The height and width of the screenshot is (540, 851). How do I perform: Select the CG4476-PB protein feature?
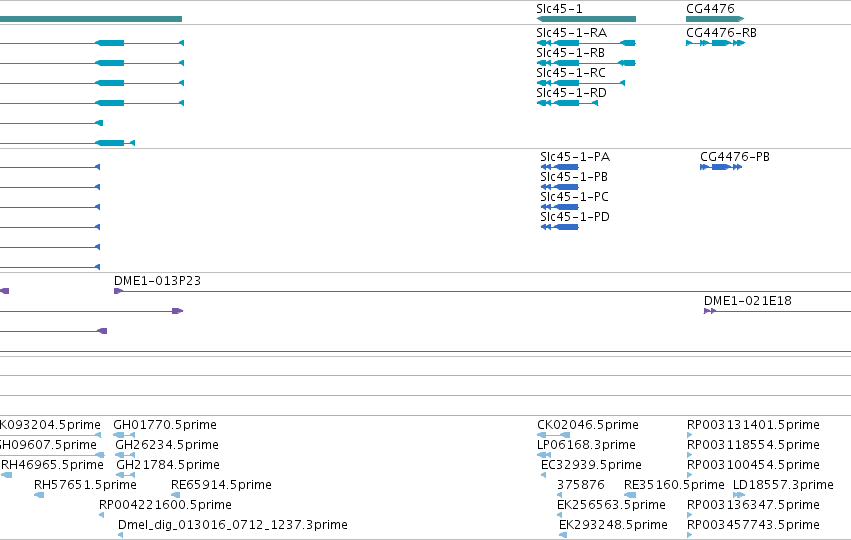[x=721, y=167]
